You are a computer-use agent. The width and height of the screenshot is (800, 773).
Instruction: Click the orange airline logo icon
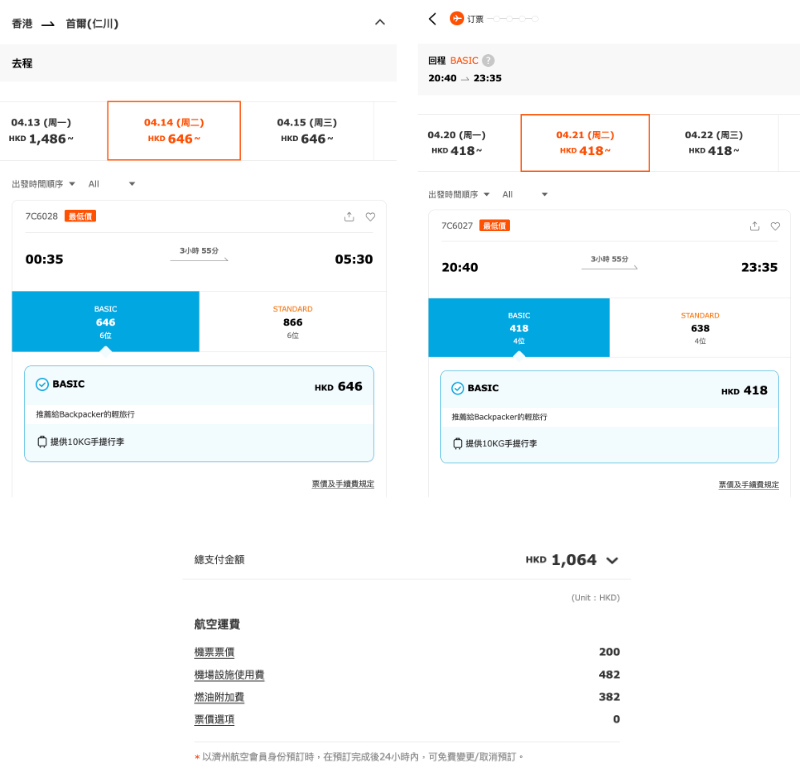point(457,19)
